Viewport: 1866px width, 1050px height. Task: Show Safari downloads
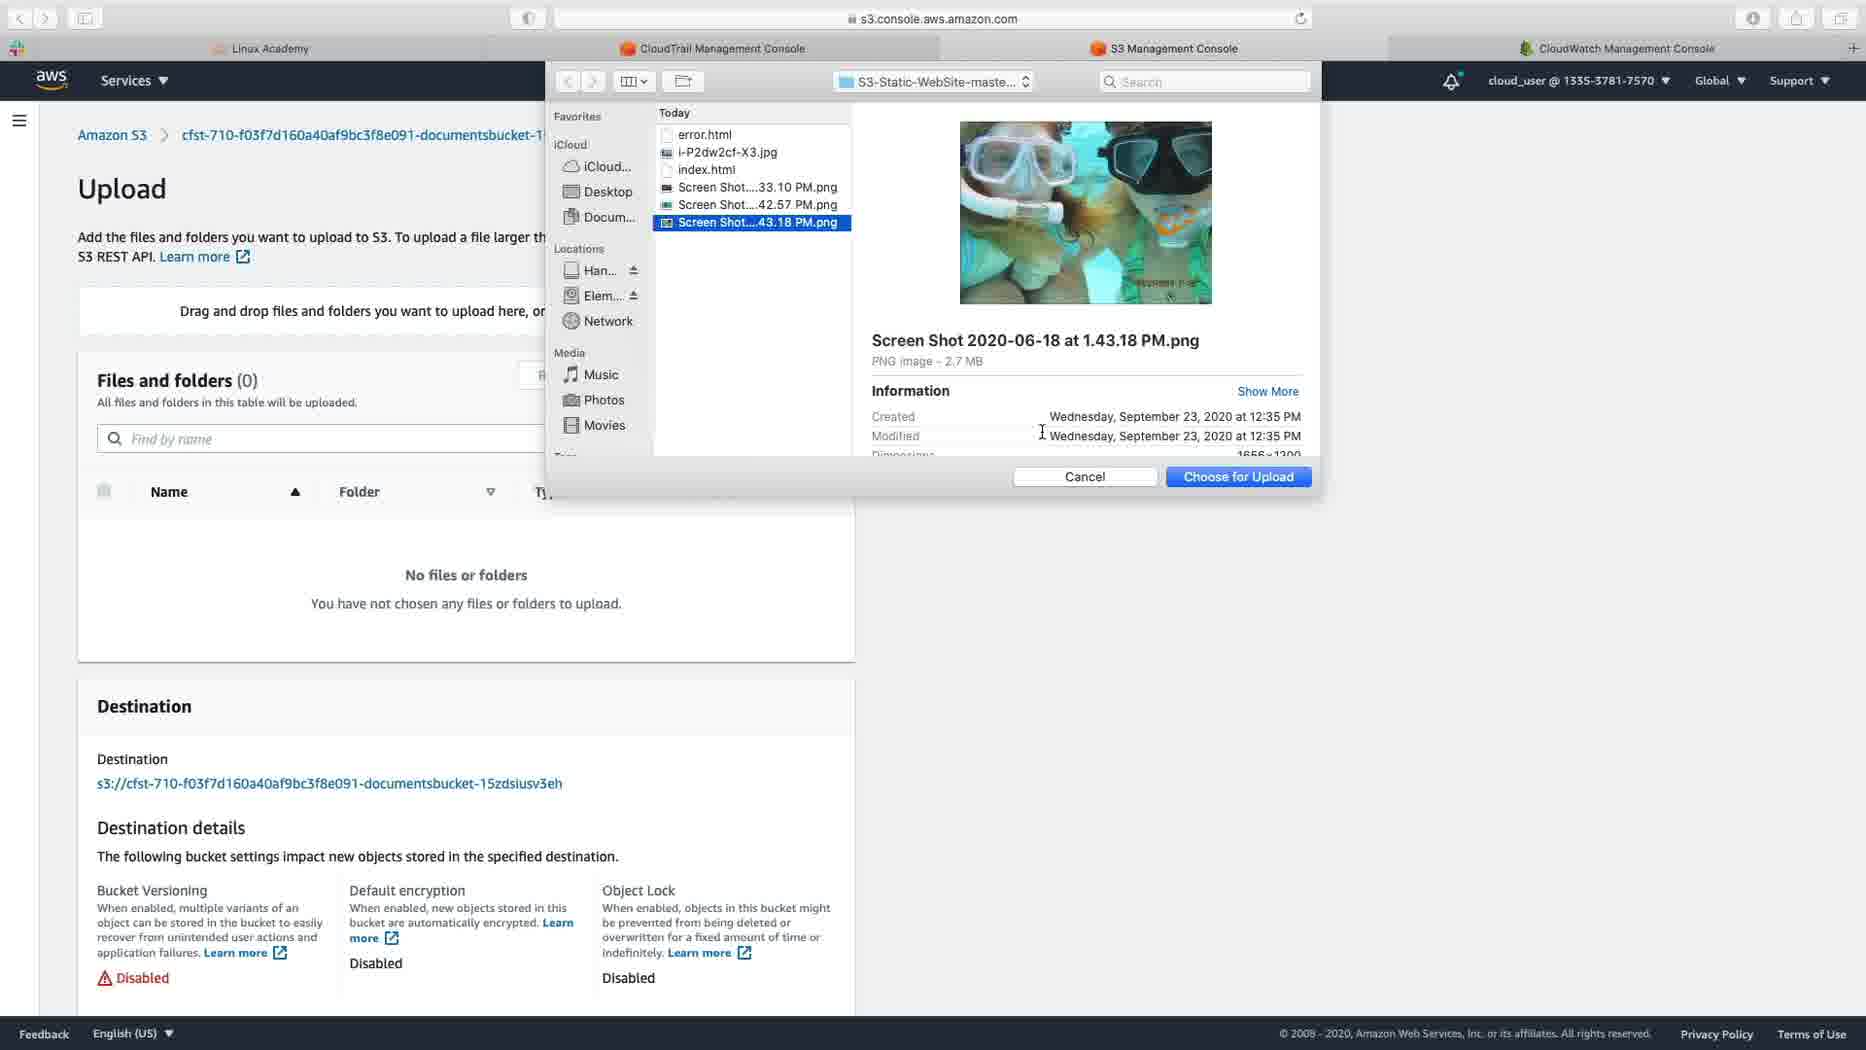(x=1753, y=18)
